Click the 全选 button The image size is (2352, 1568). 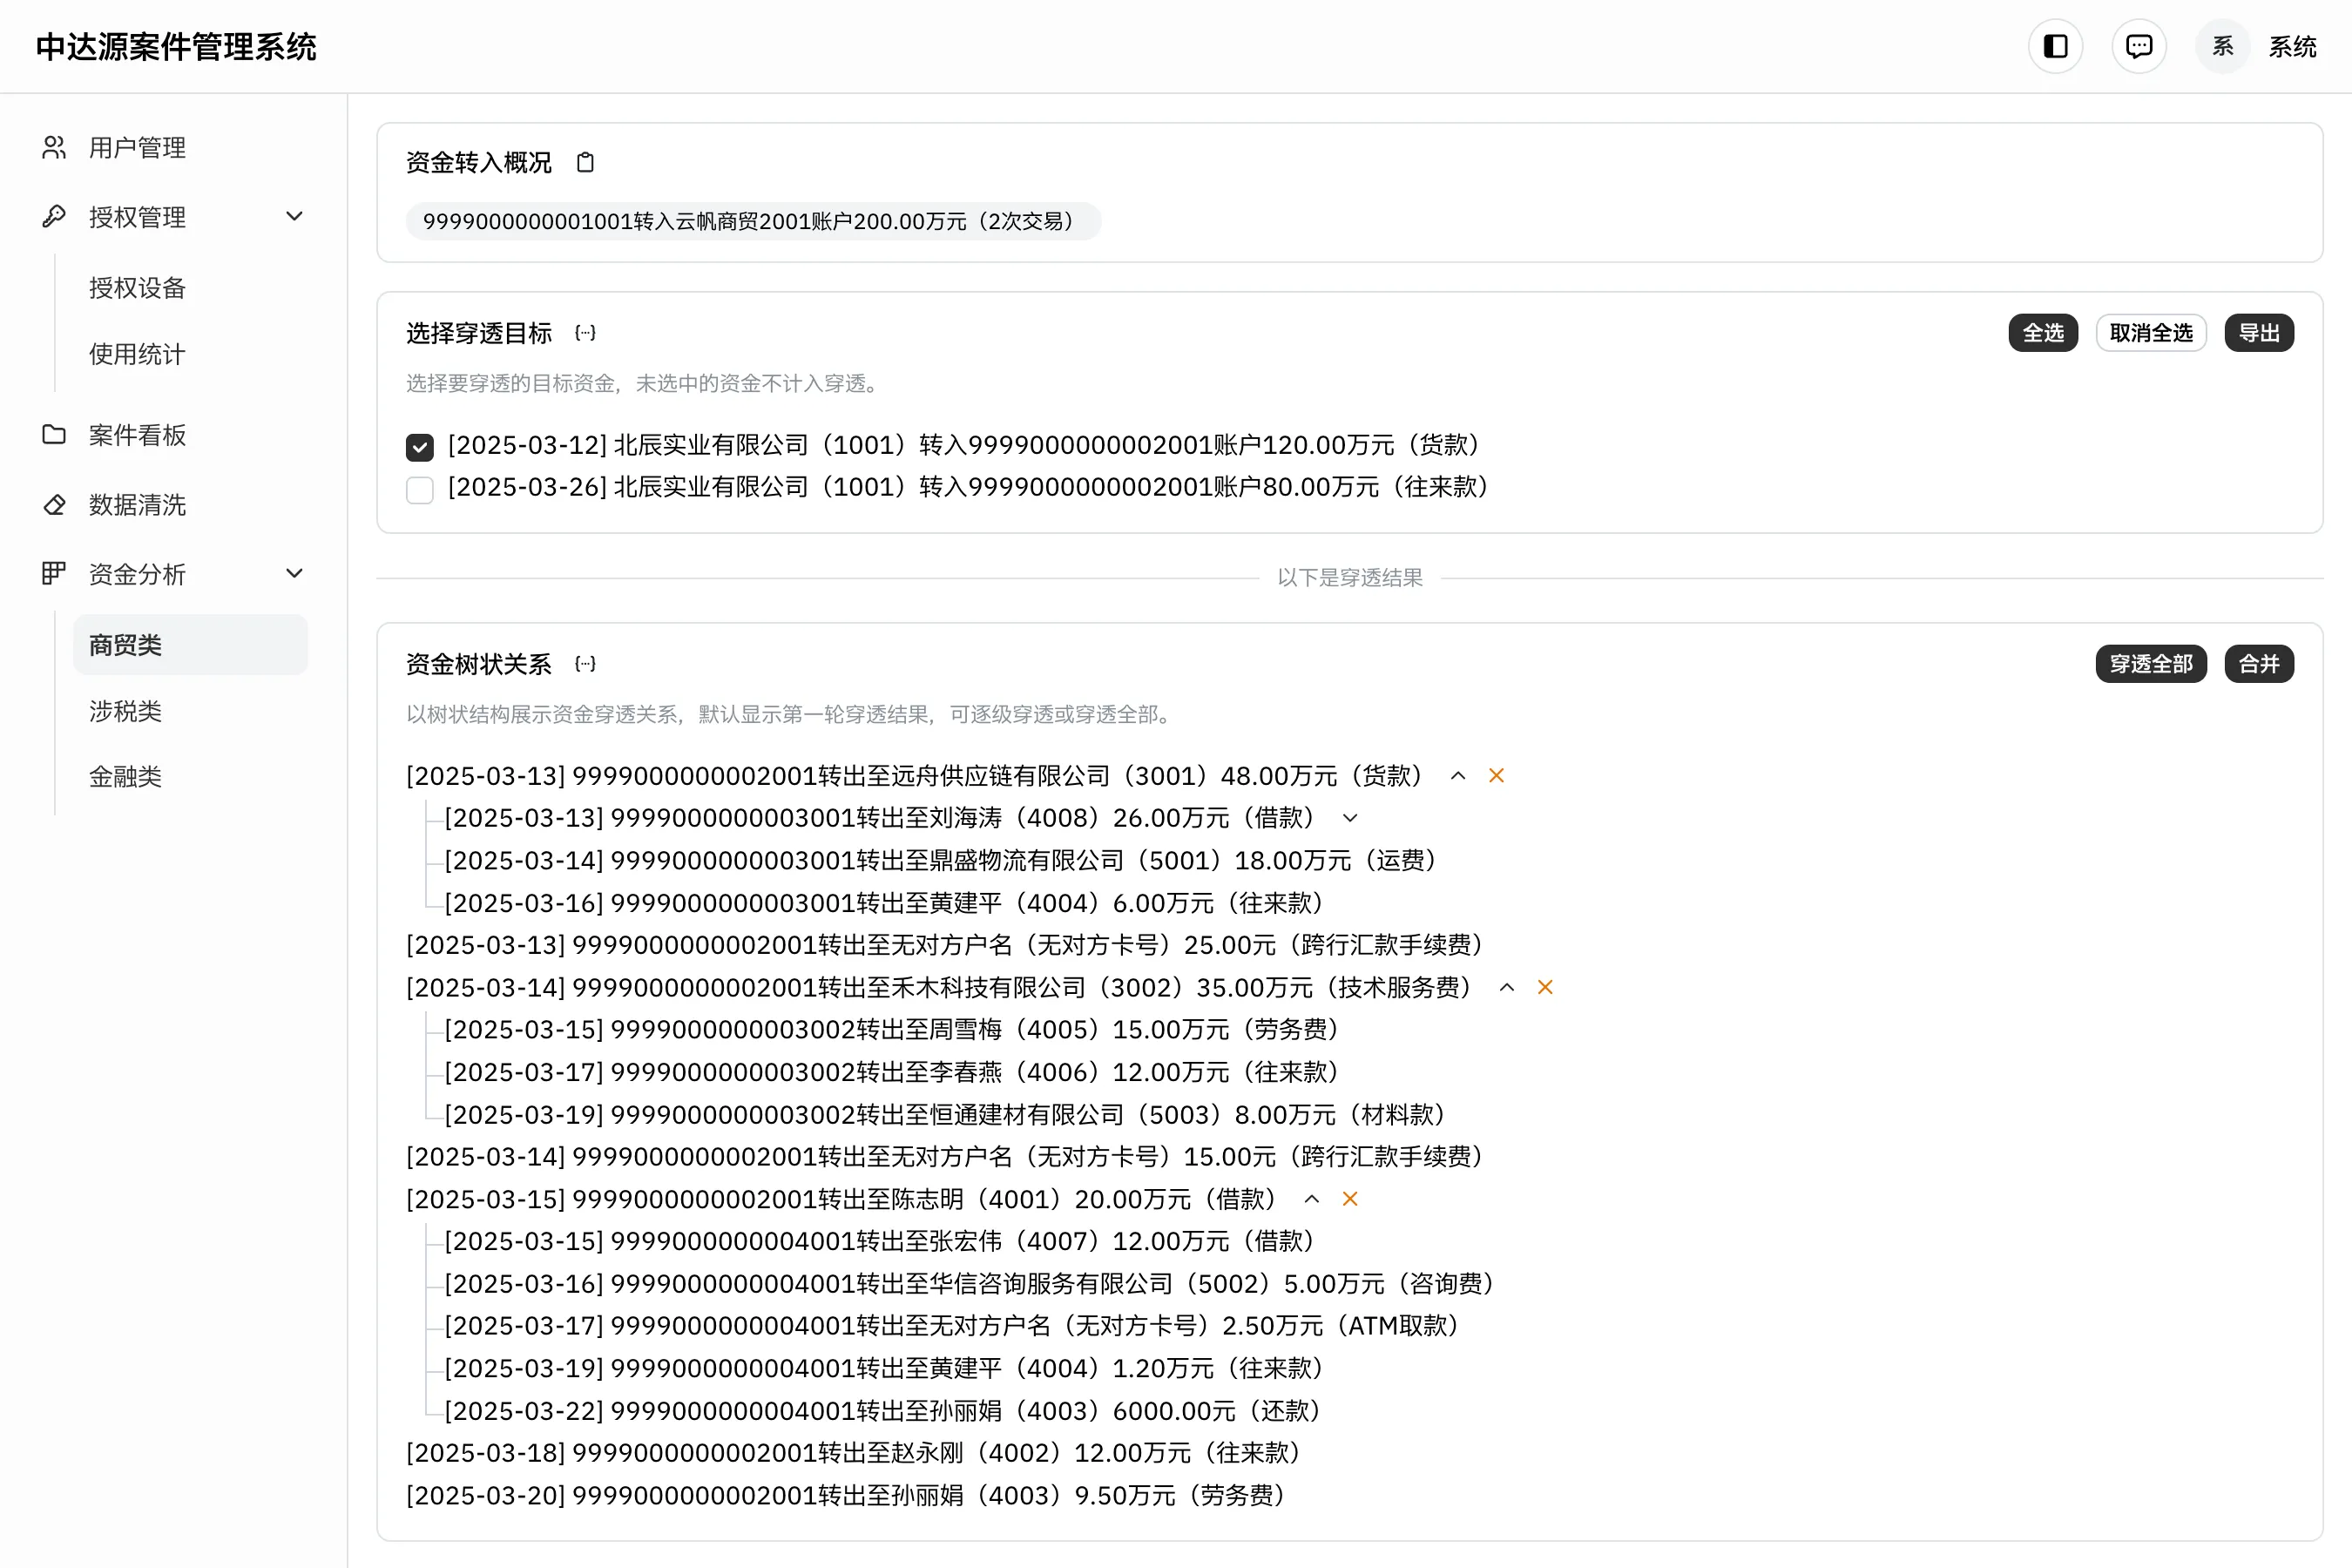(2043, 333)
